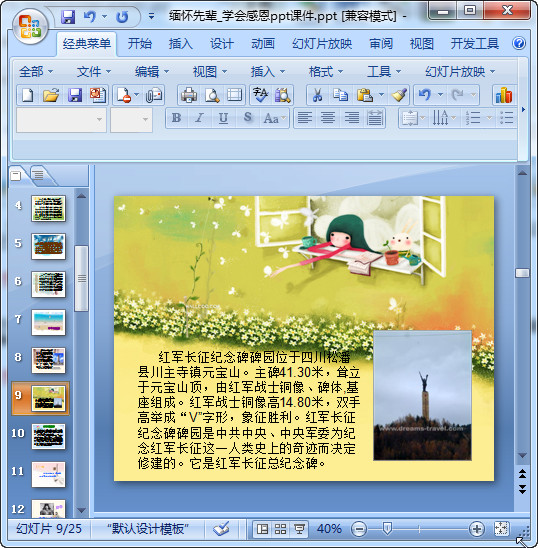Show outline pane tab
This screenshot has width=538, height=548.
pos(38,174)
